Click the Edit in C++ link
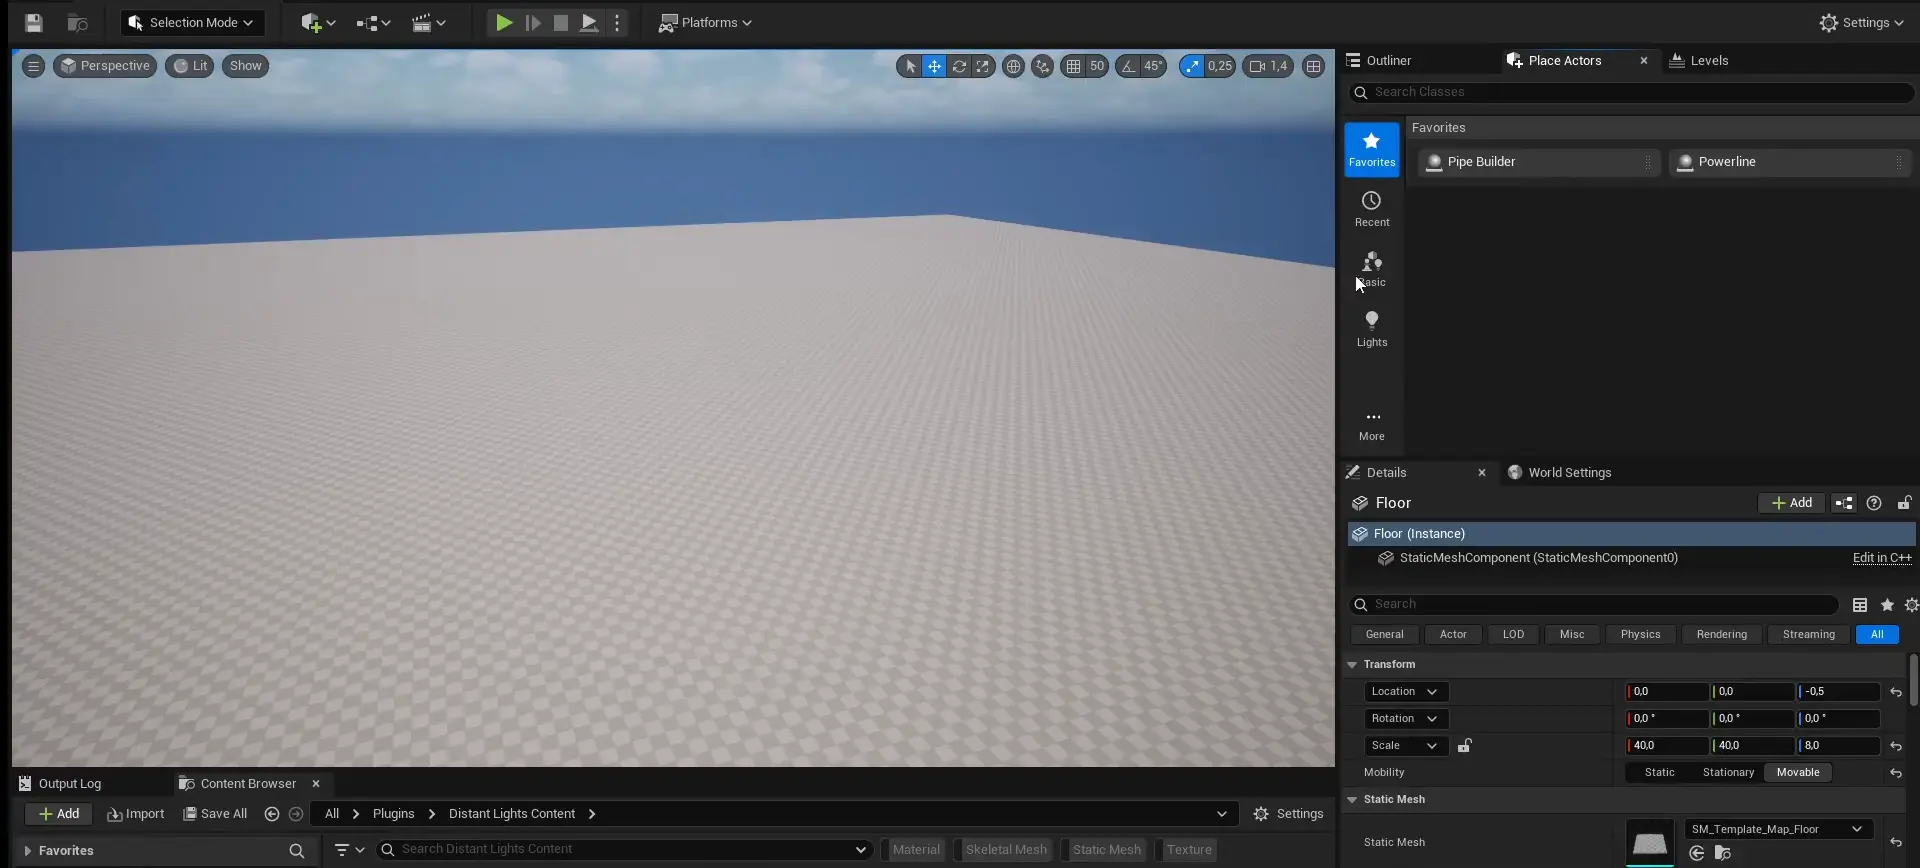Image resolution: width=1920 pixels, height=868 pixels. click(1881, 558)
